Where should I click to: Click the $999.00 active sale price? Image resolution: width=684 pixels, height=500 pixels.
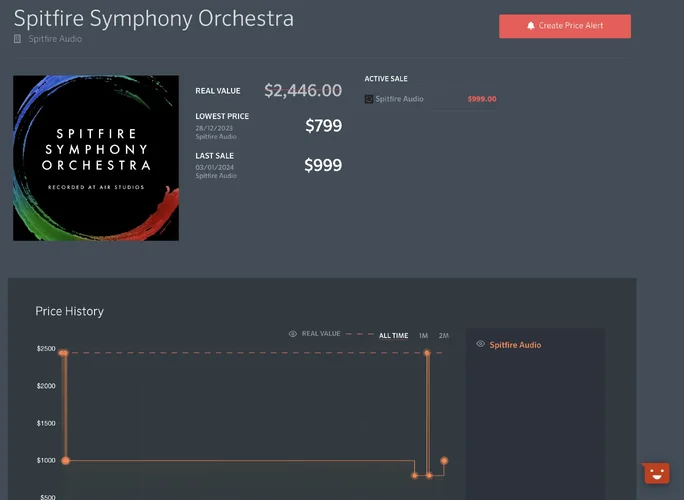click(481, 99)
